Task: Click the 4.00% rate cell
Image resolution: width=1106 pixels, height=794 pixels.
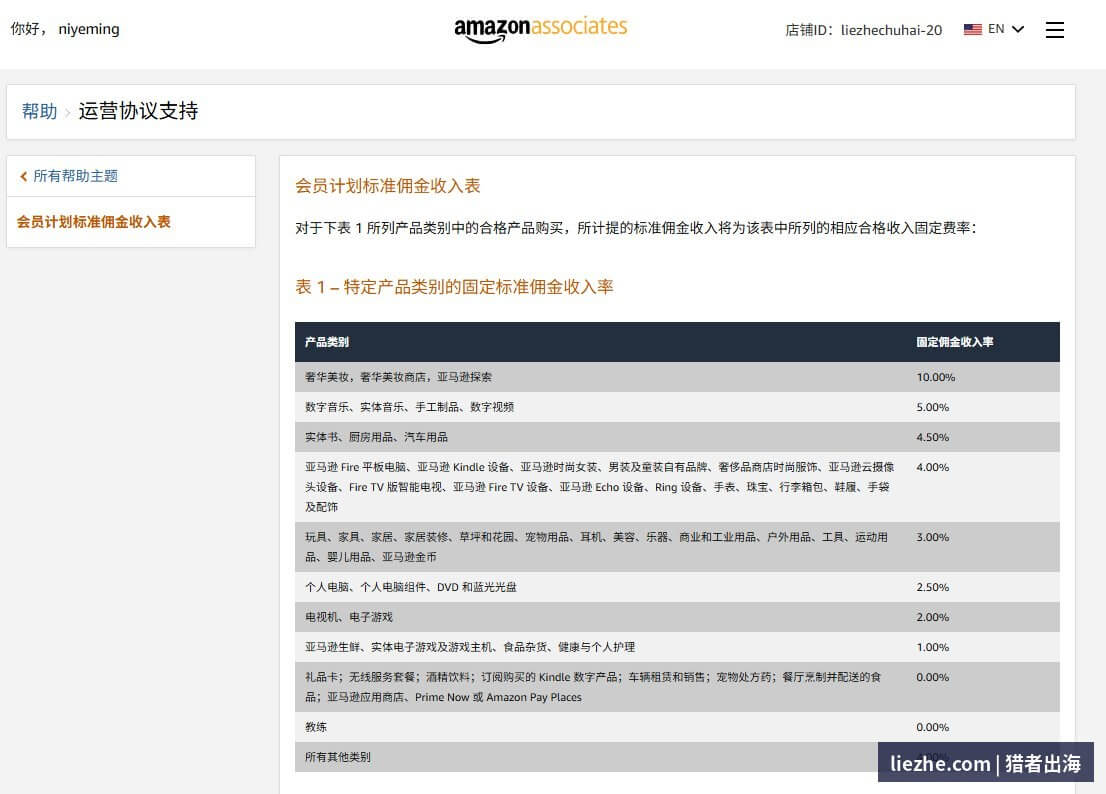Action: coord(932,467)
